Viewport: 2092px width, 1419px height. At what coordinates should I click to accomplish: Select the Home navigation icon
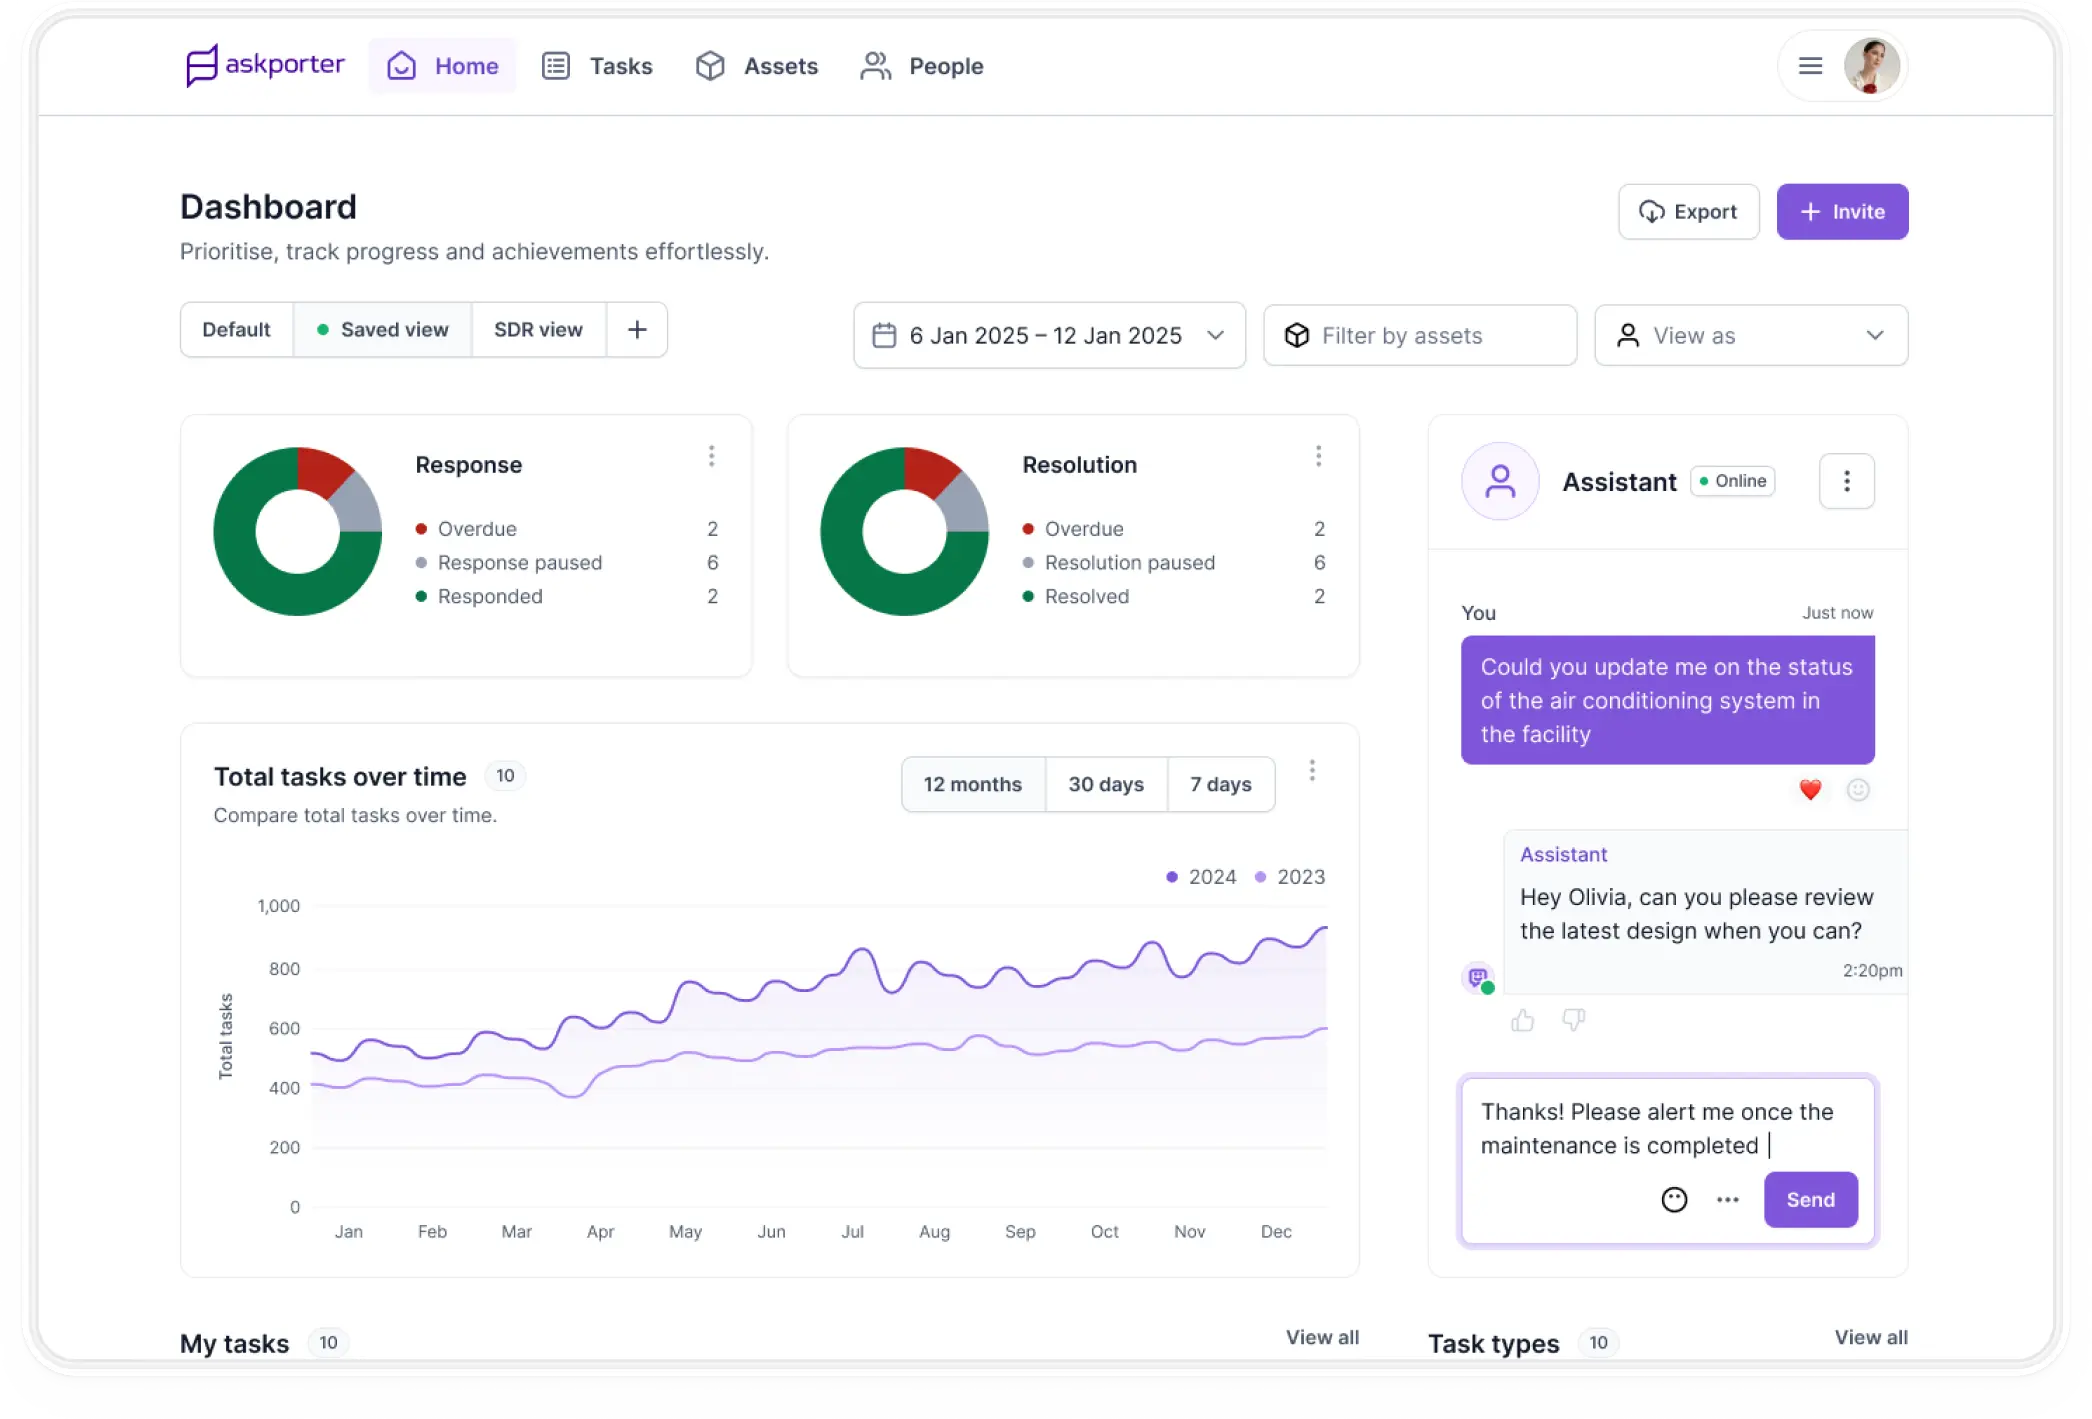402,65
